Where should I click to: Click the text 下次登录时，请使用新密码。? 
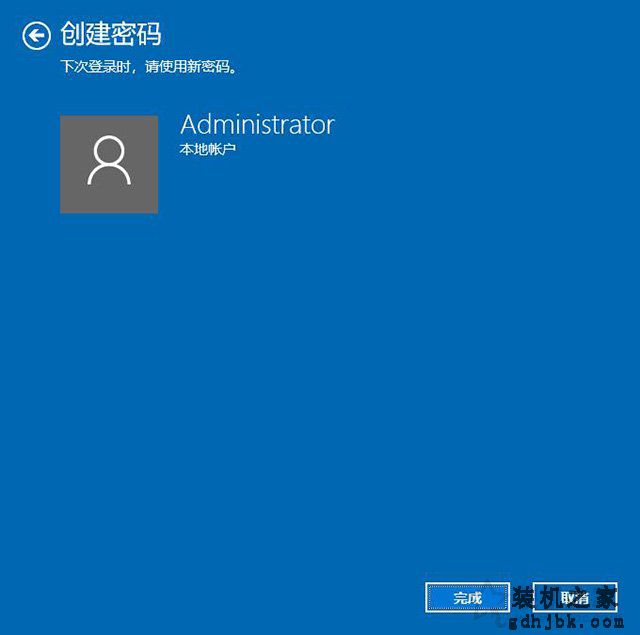tap(149, 67)
